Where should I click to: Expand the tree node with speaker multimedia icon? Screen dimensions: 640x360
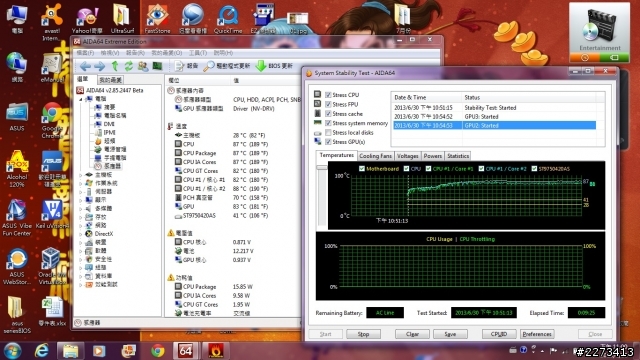click(x=80, y=209)
